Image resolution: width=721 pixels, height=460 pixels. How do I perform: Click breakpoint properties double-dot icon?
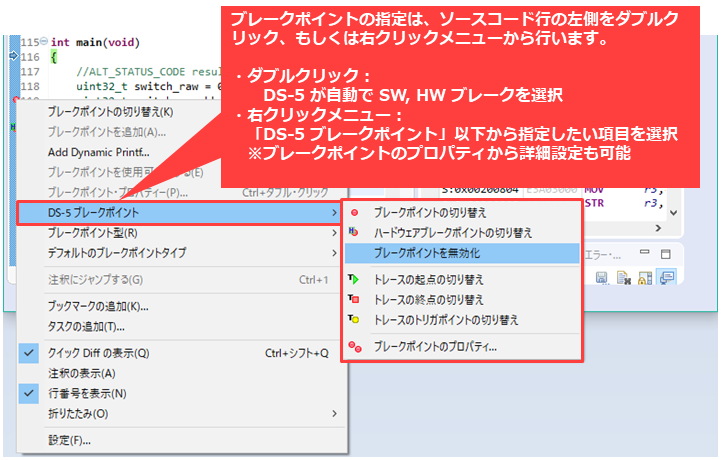355,347
